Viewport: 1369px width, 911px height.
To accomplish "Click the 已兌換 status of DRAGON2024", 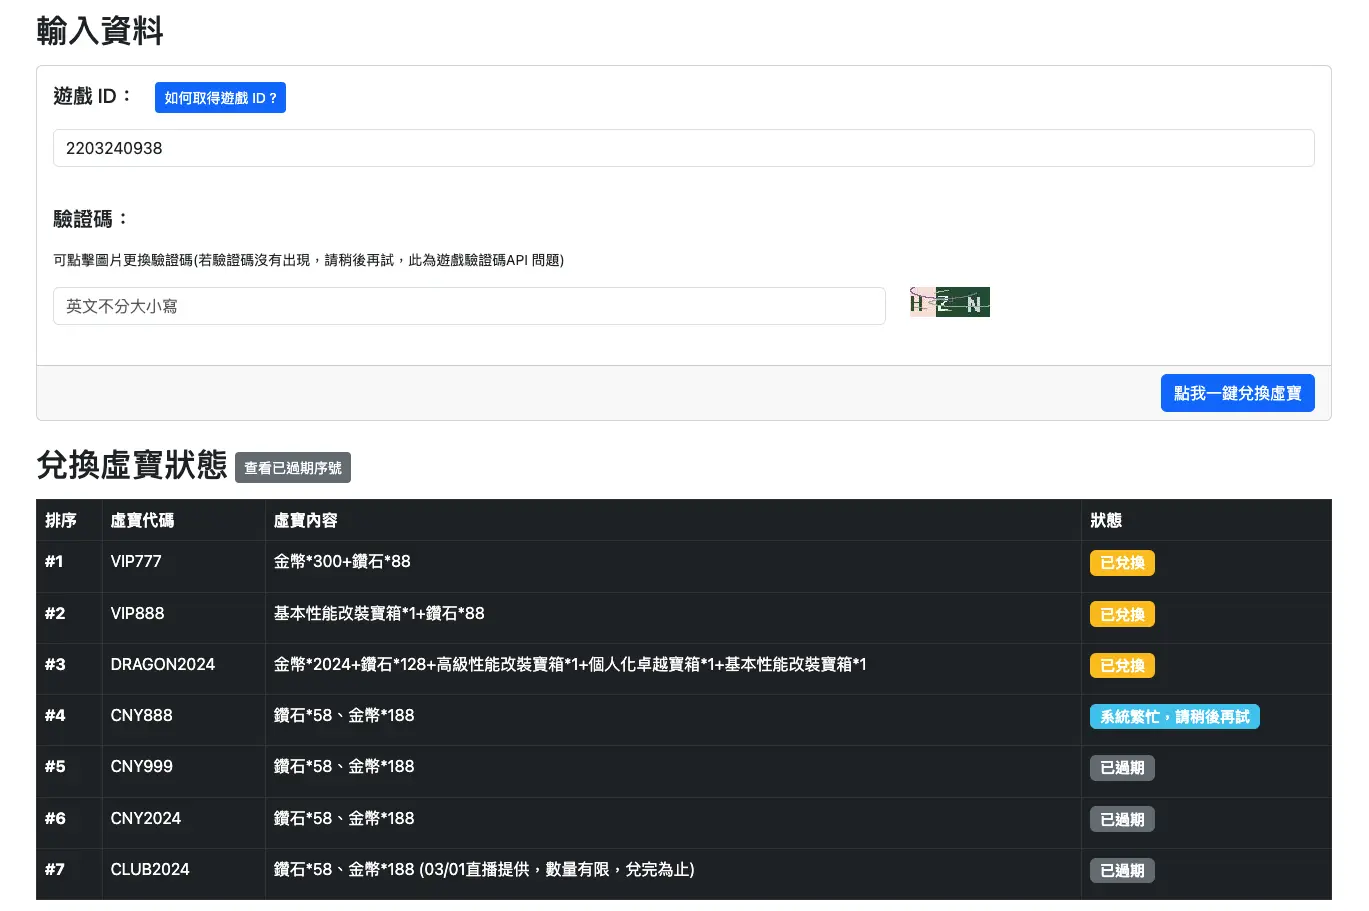I will click(1121, 665).
